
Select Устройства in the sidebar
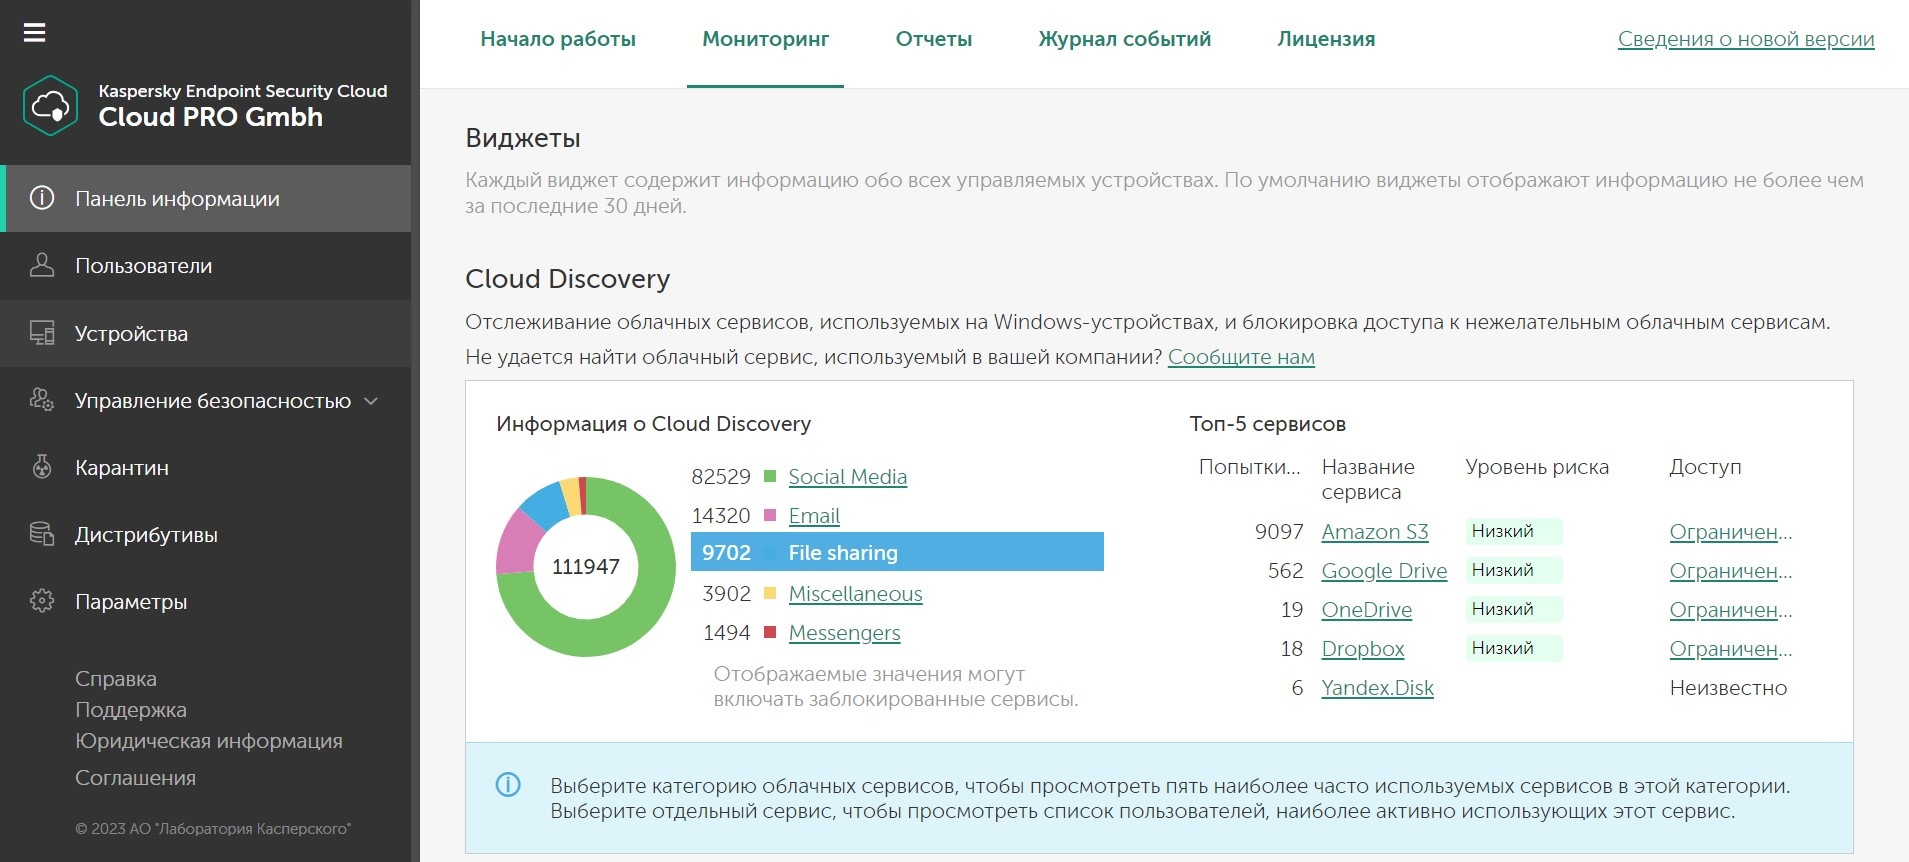click(x=205, y=333)
